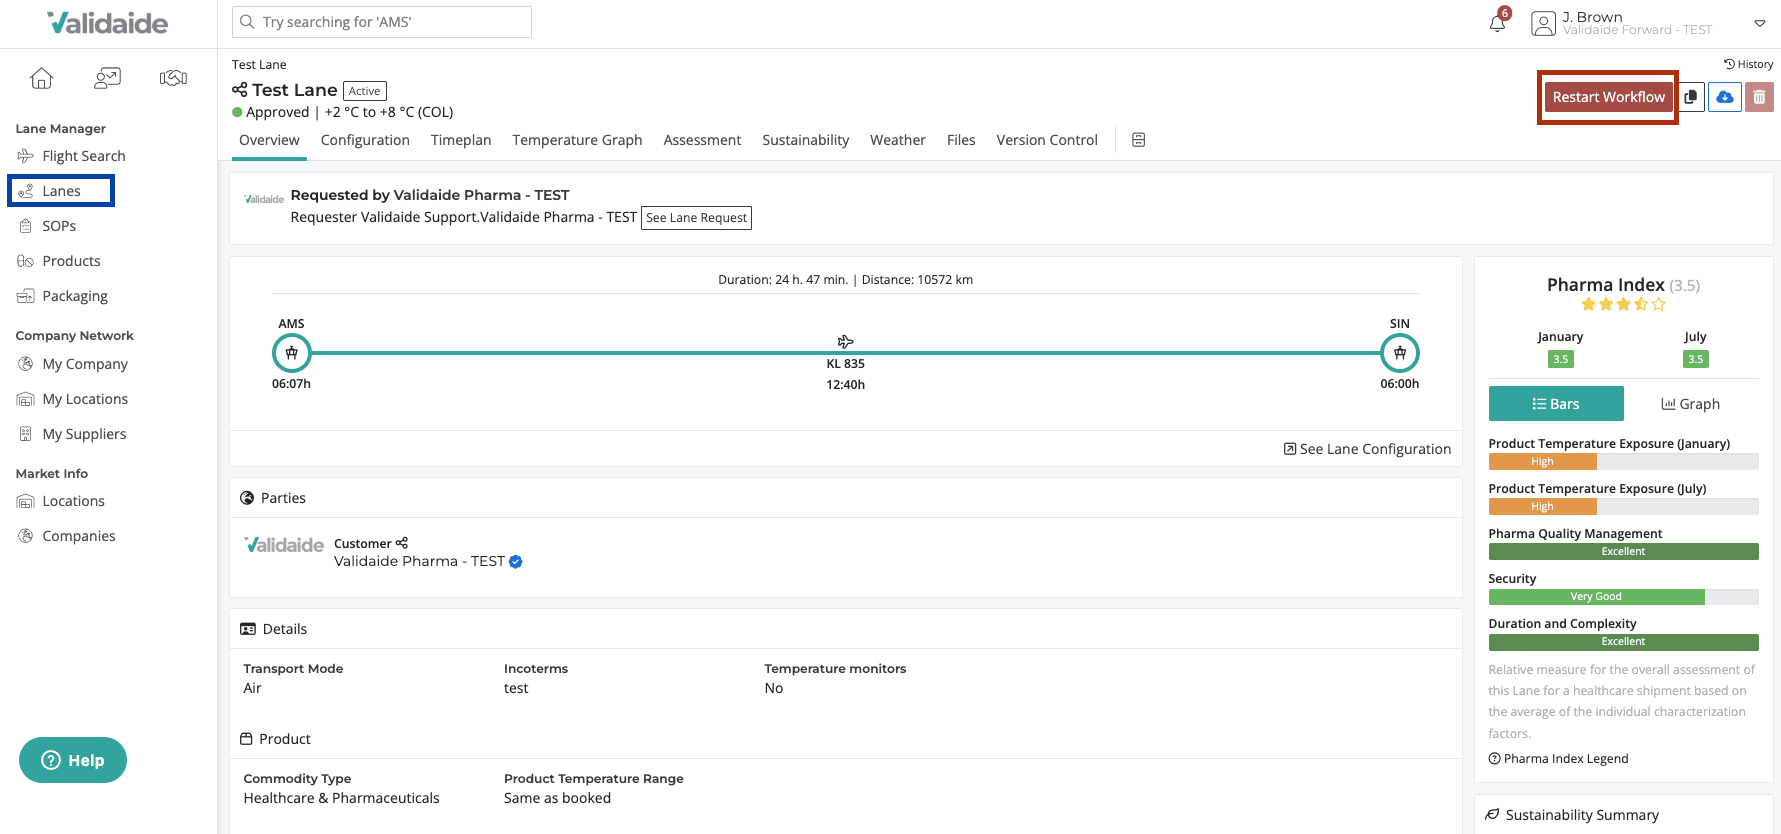1781x834 pixels.
Task: Open SOPs in sidebar
Action: coord(47,226)
